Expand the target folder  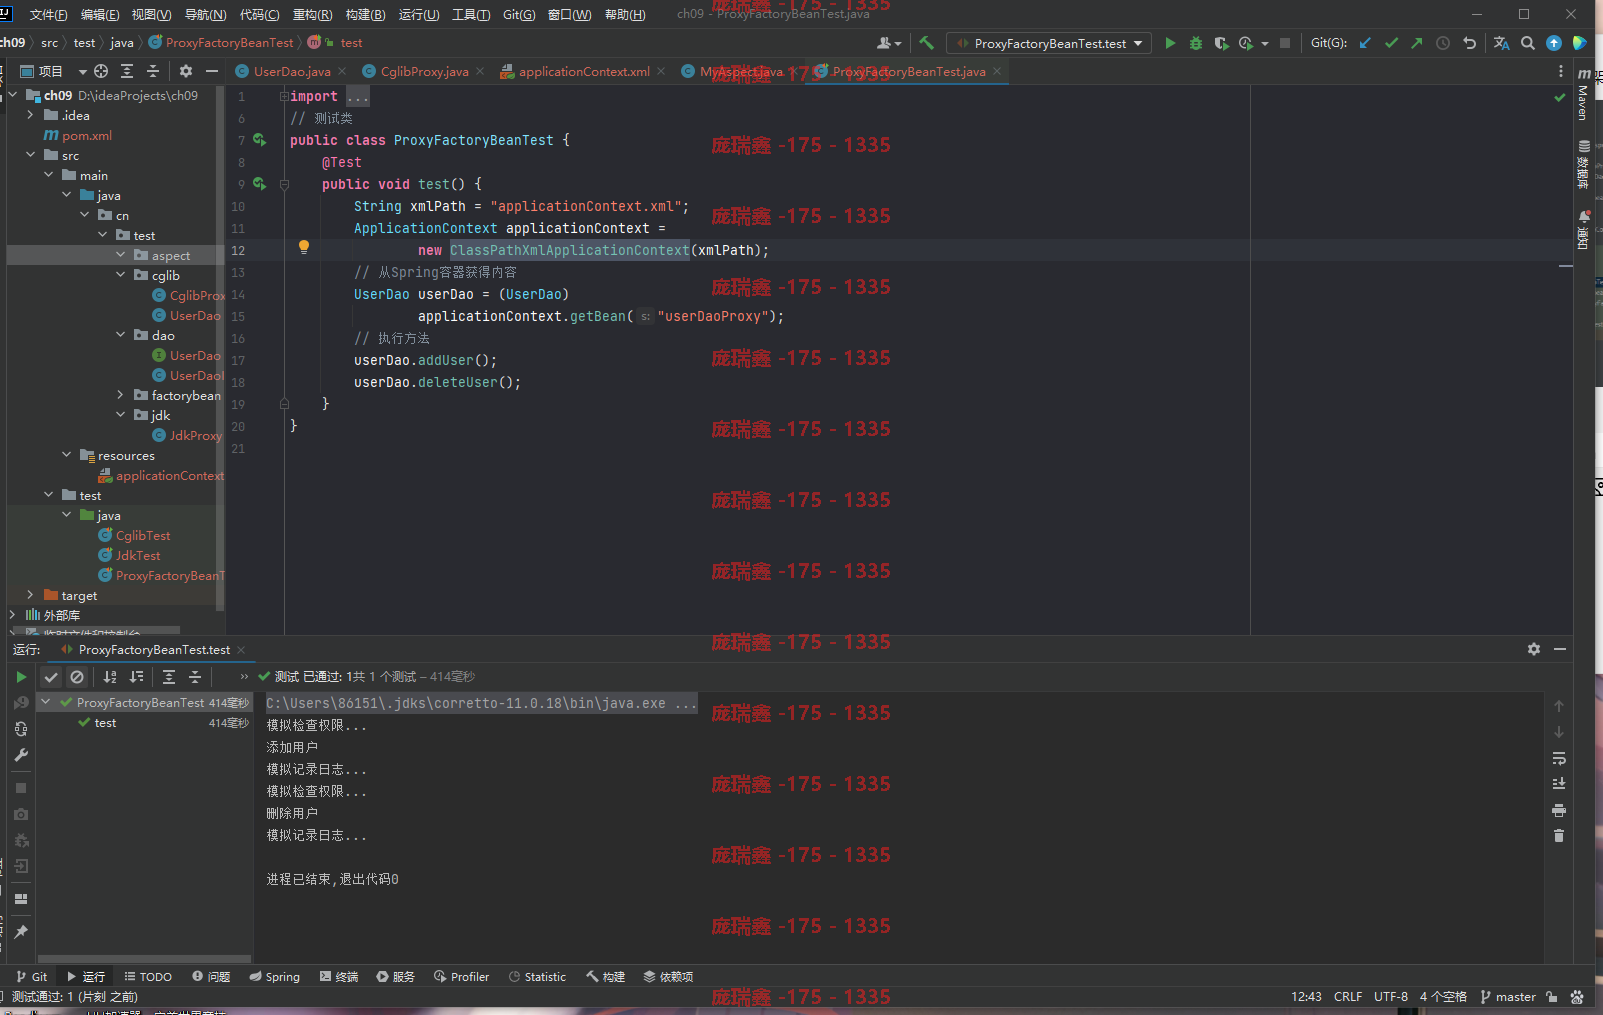click(x=30, y=595)
